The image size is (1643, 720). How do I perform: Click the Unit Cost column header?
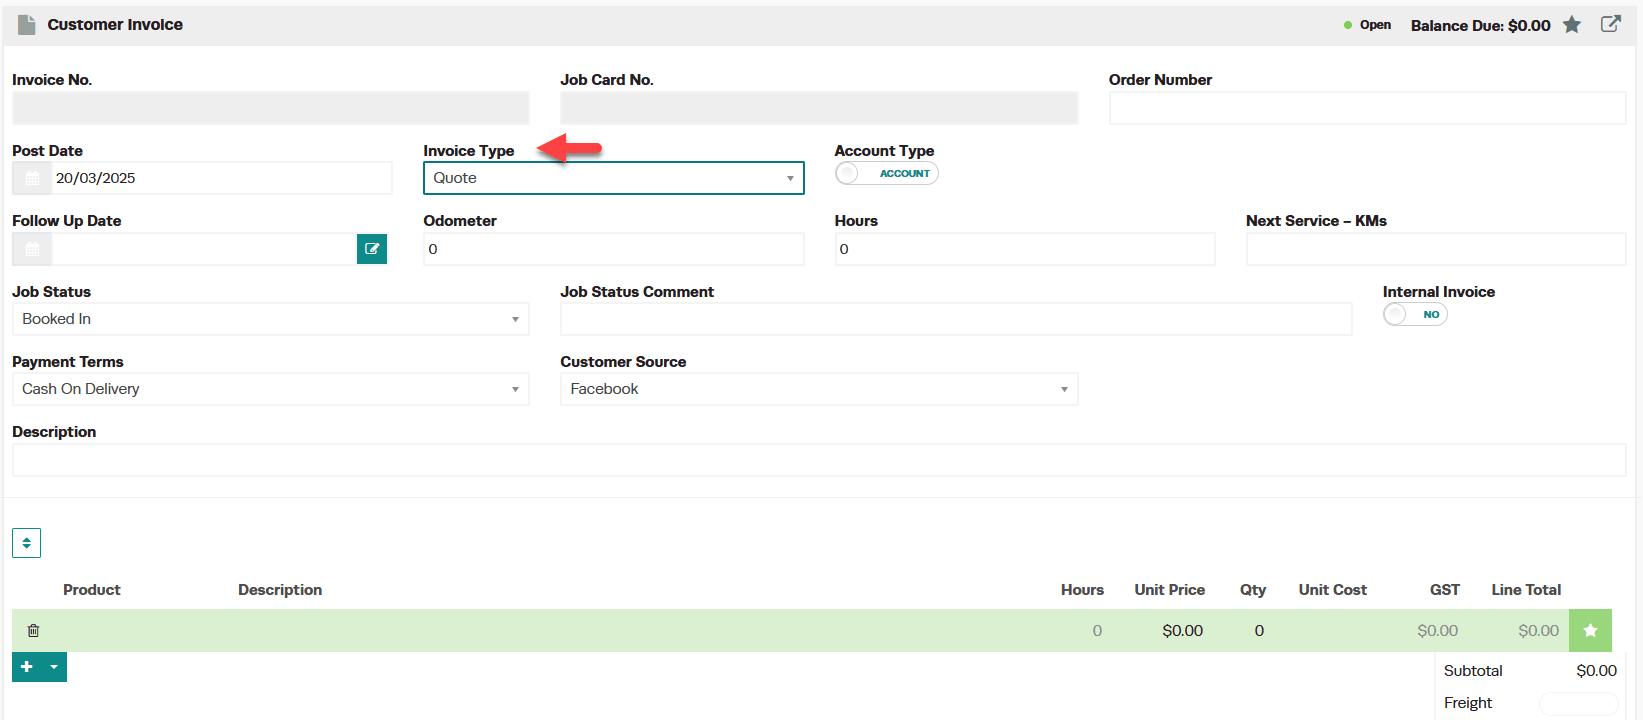click(x=1332, y=590)
